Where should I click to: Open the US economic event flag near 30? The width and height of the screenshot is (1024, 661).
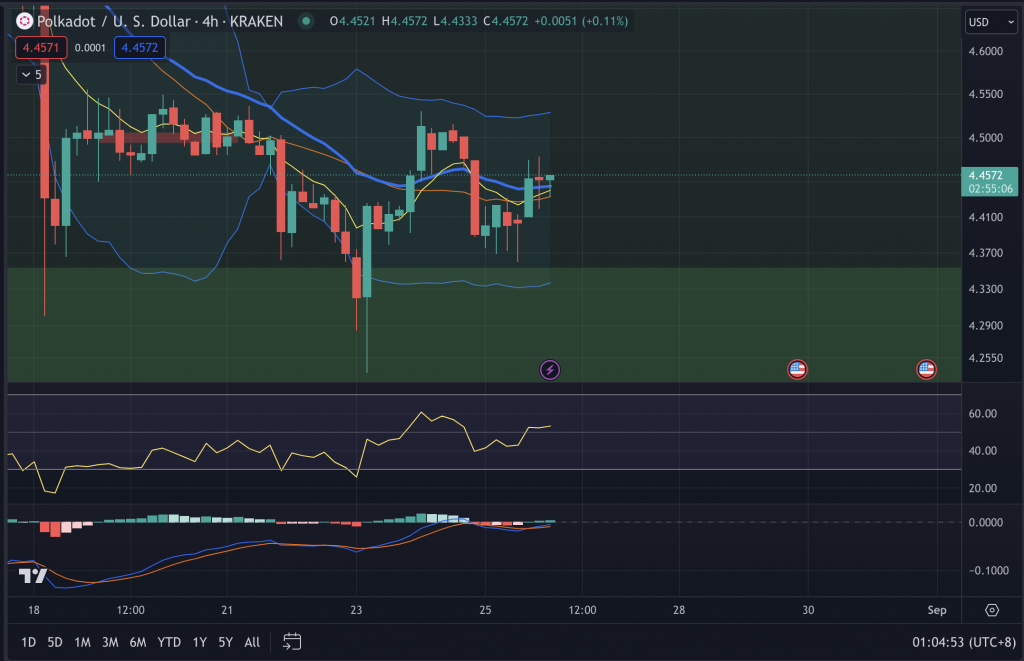click(x=797, y=370)
